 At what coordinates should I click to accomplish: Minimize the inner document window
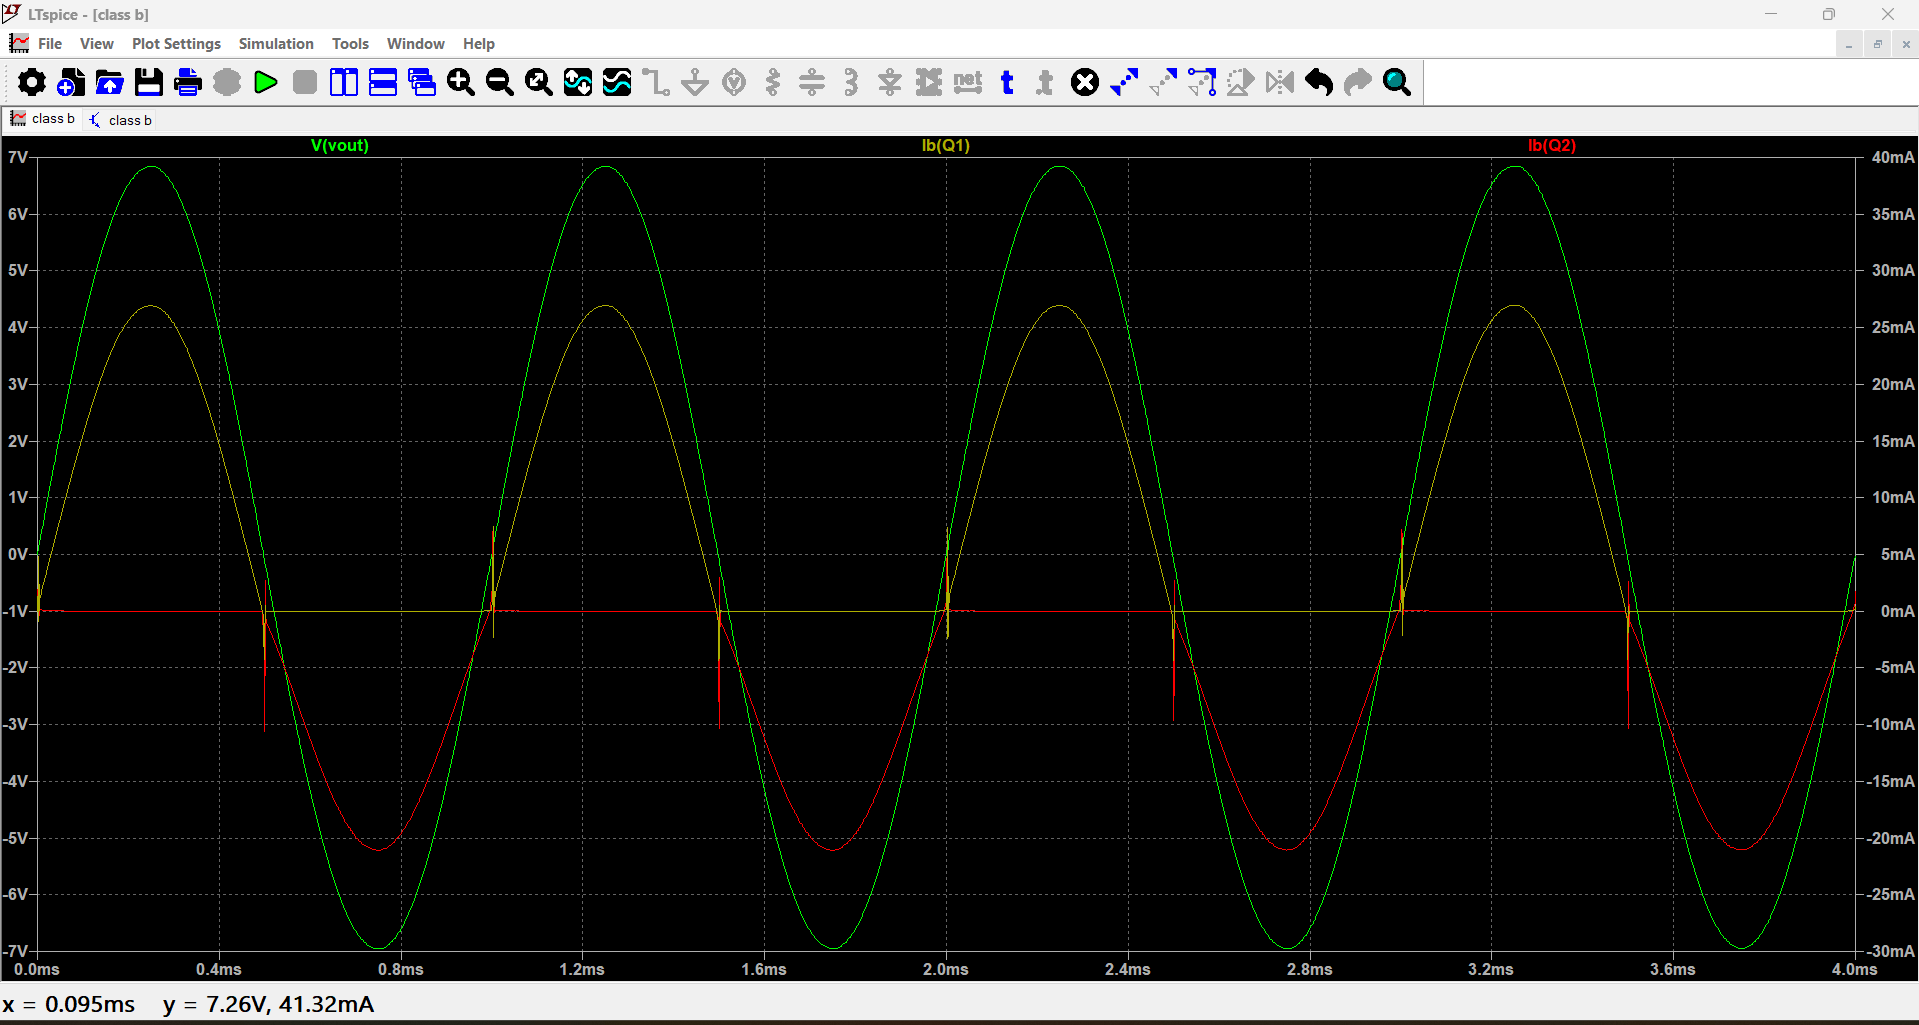coord(1849,44)
